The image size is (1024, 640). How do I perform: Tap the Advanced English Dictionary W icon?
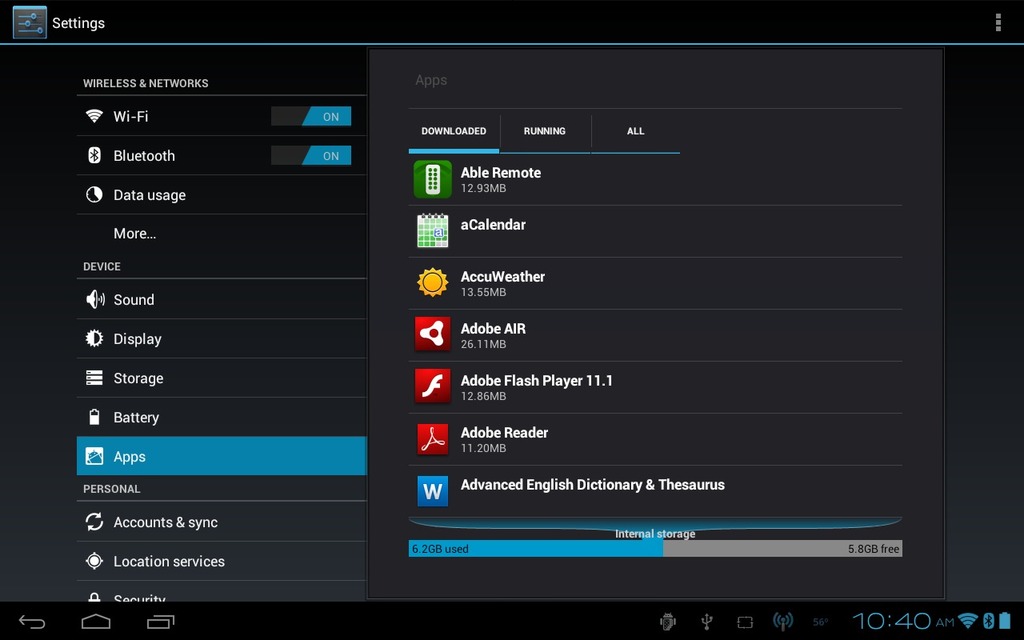coord(432,491)
